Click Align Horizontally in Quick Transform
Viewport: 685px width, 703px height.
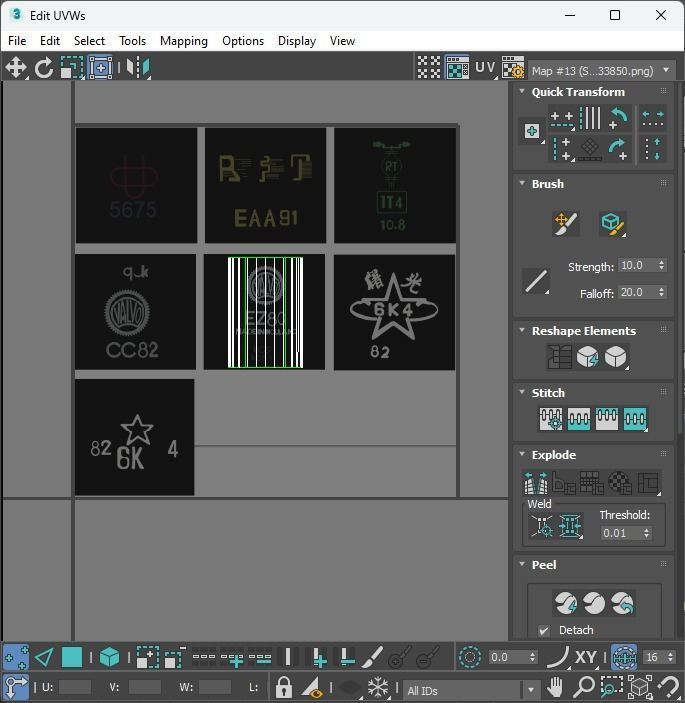[562, 119]
